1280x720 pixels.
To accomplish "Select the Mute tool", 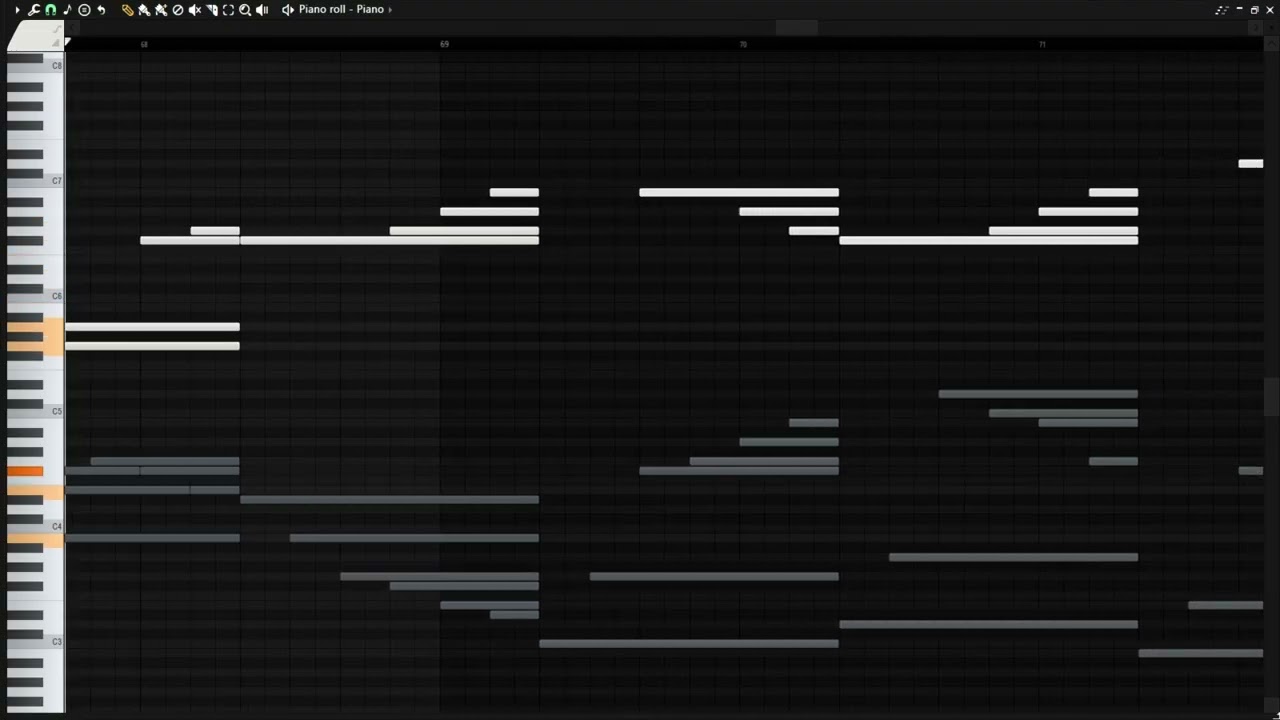I will (195, 10).
